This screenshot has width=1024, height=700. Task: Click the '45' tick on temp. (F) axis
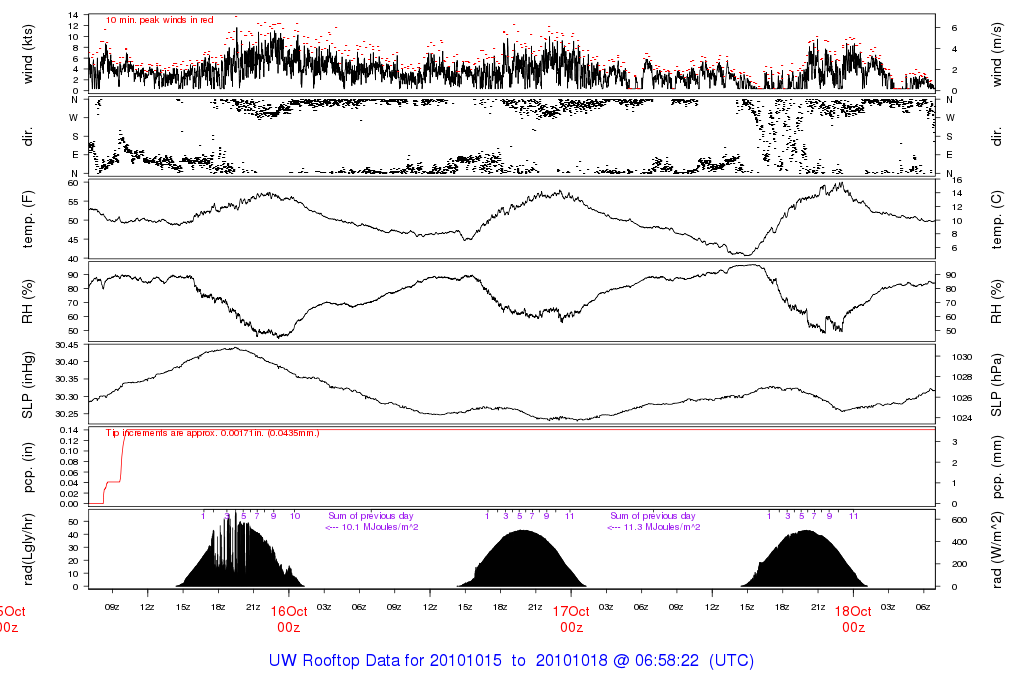74,240
